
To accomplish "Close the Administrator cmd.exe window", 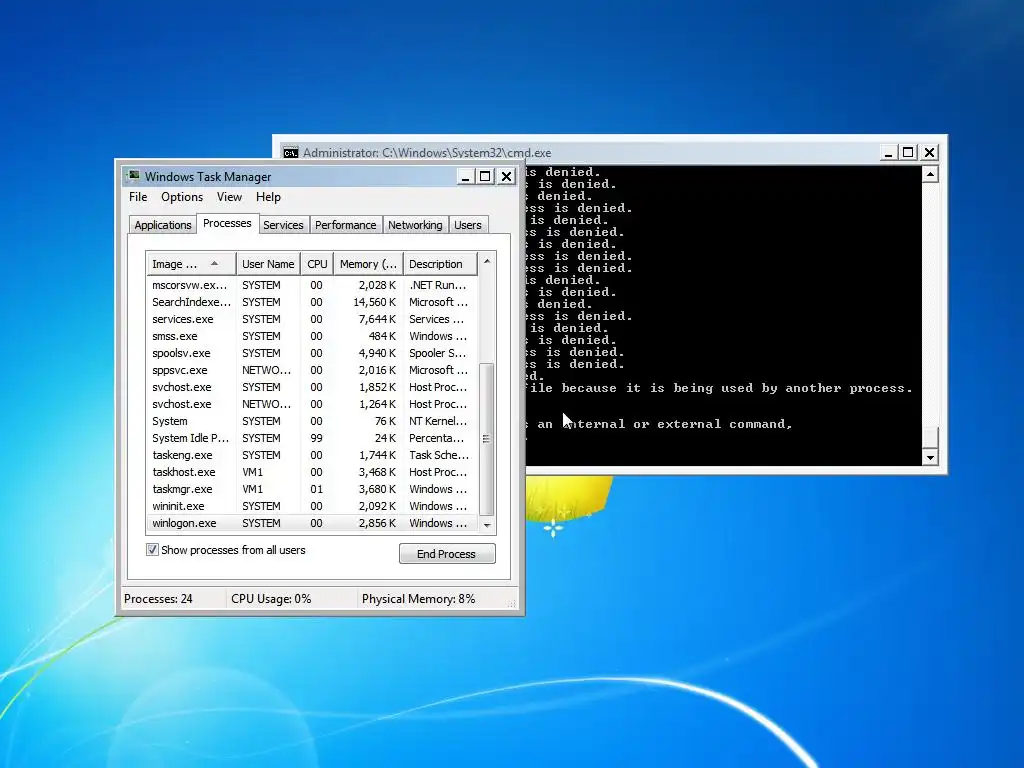I will (929, 153).
